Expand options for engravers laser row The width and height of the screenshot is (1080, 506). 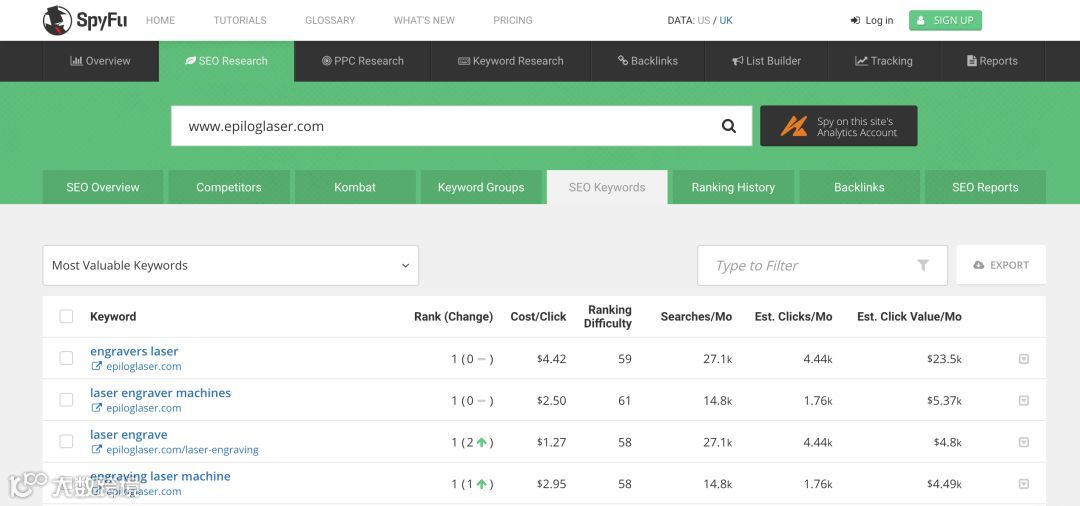pos(1024,359)
